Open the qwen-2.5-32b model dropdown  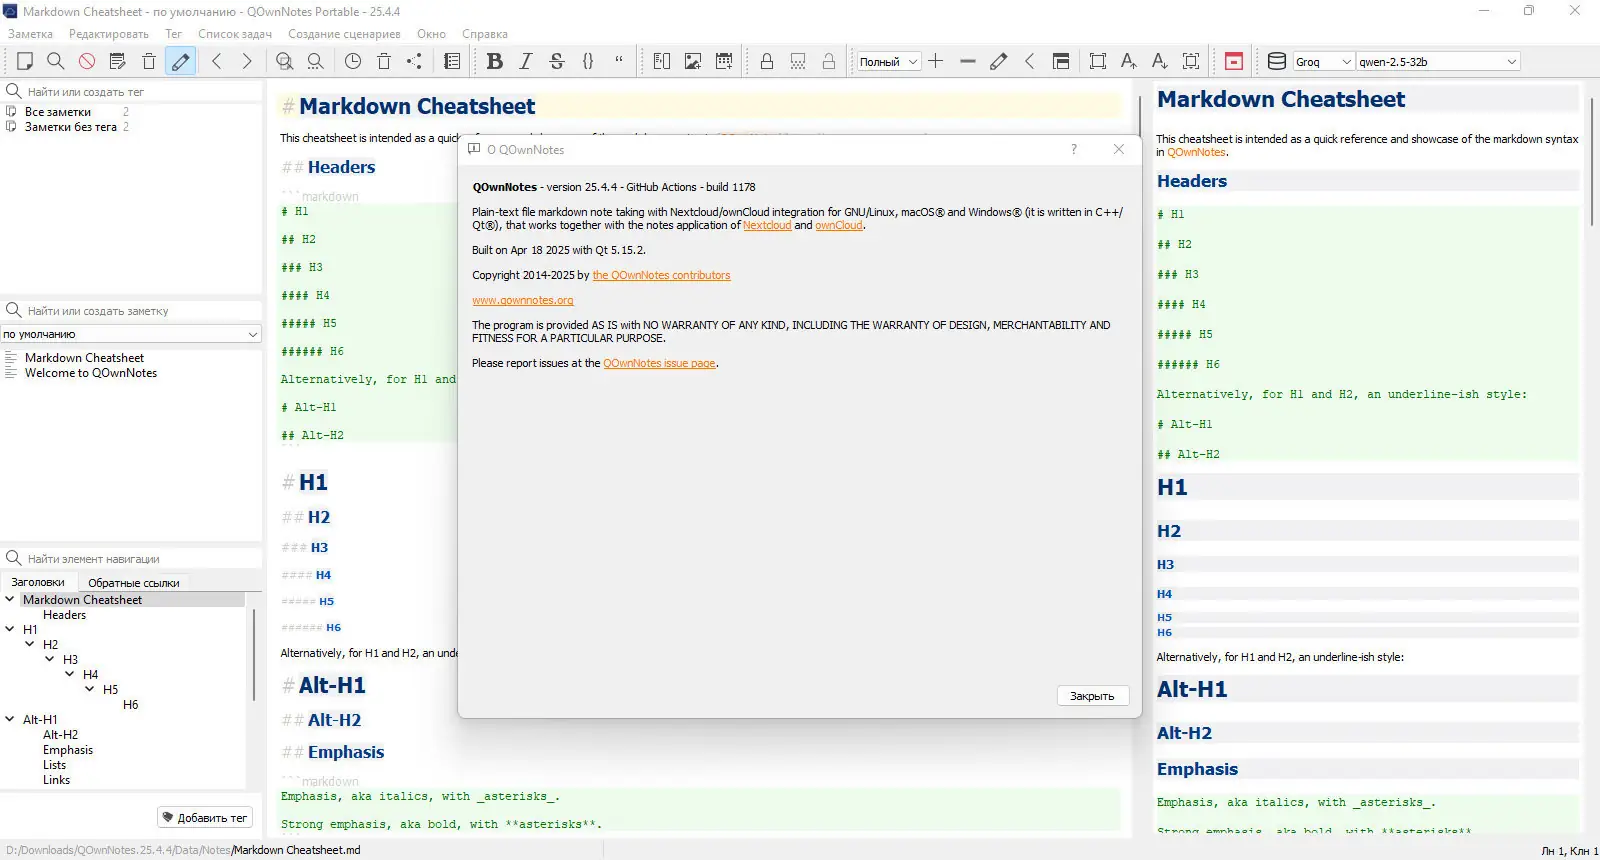pyautogui.click(x=1438, y=61)
